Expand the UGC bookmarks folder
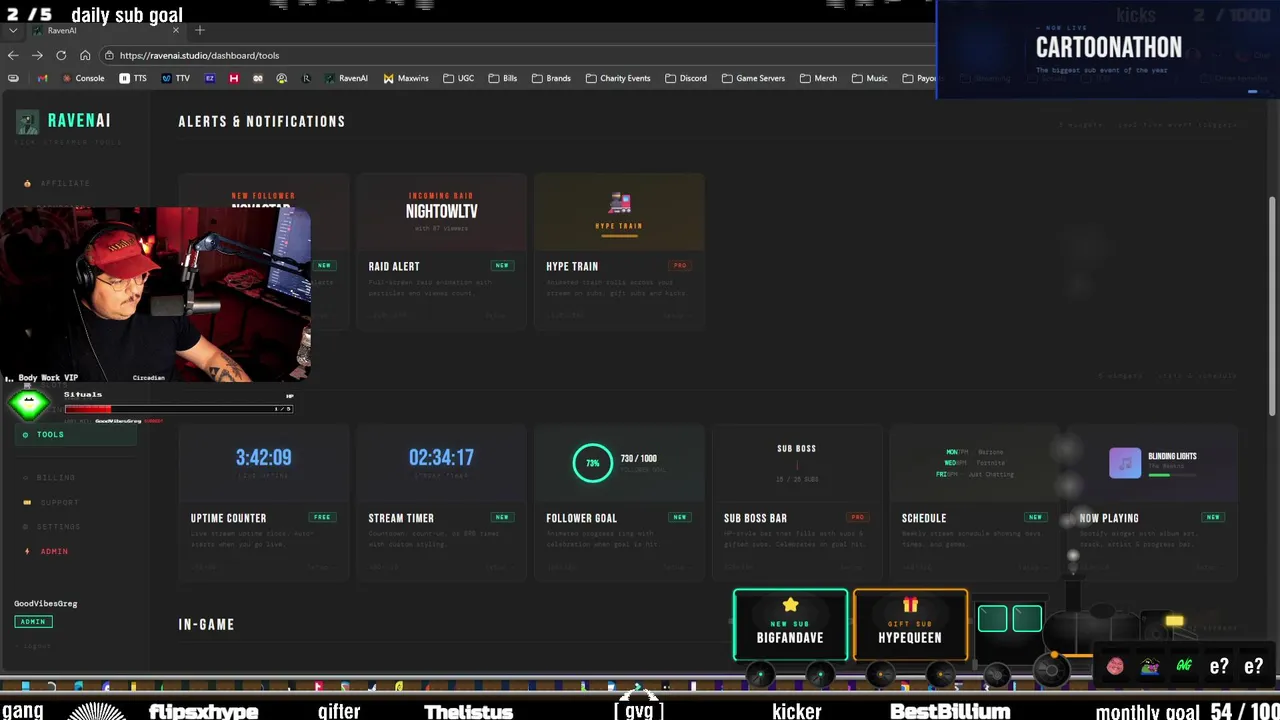This screenshot has height=720, width=1280. pos(458,78)
